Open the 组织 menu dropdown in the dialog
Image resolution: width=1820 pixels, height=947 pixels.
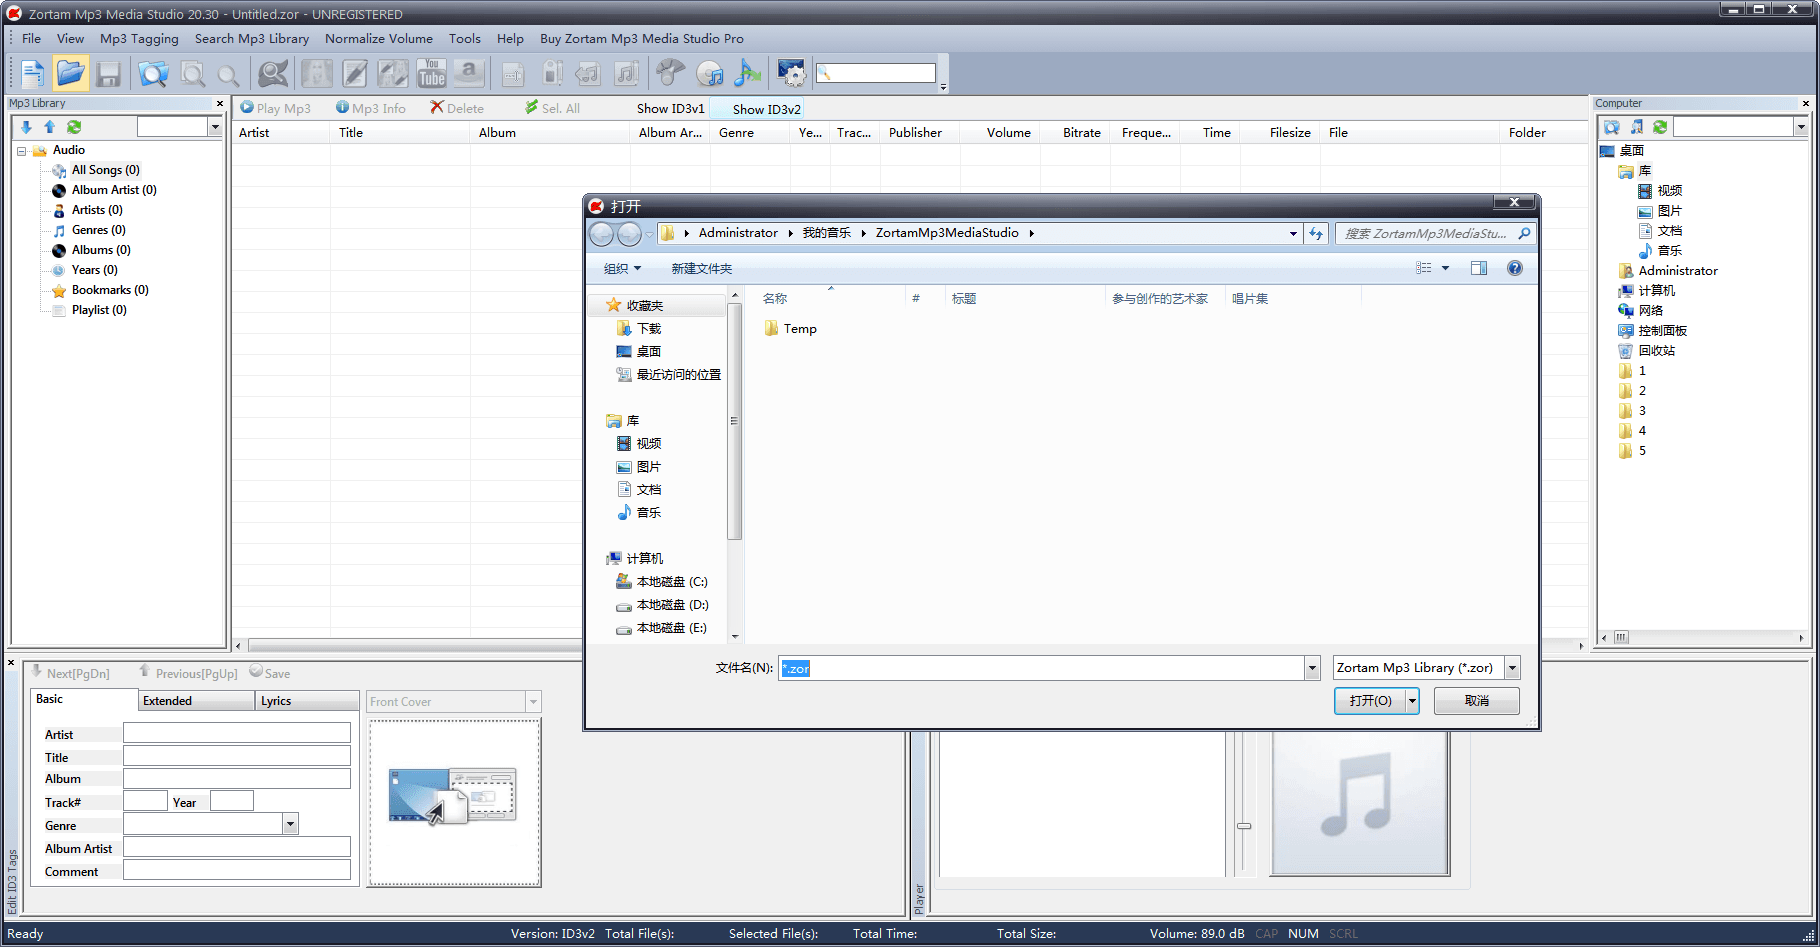[x=622, y=268]
